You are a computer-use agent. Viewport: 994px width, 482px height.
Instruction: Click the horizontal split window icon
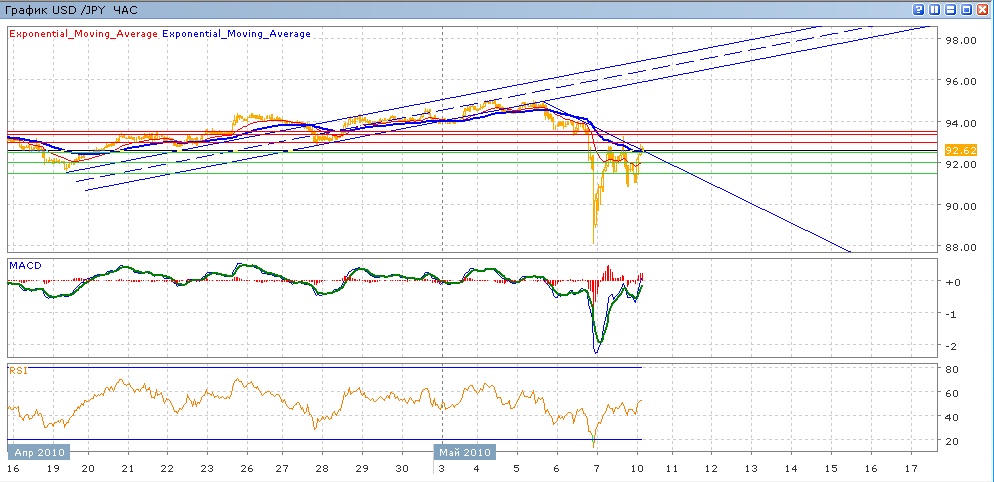951,9
